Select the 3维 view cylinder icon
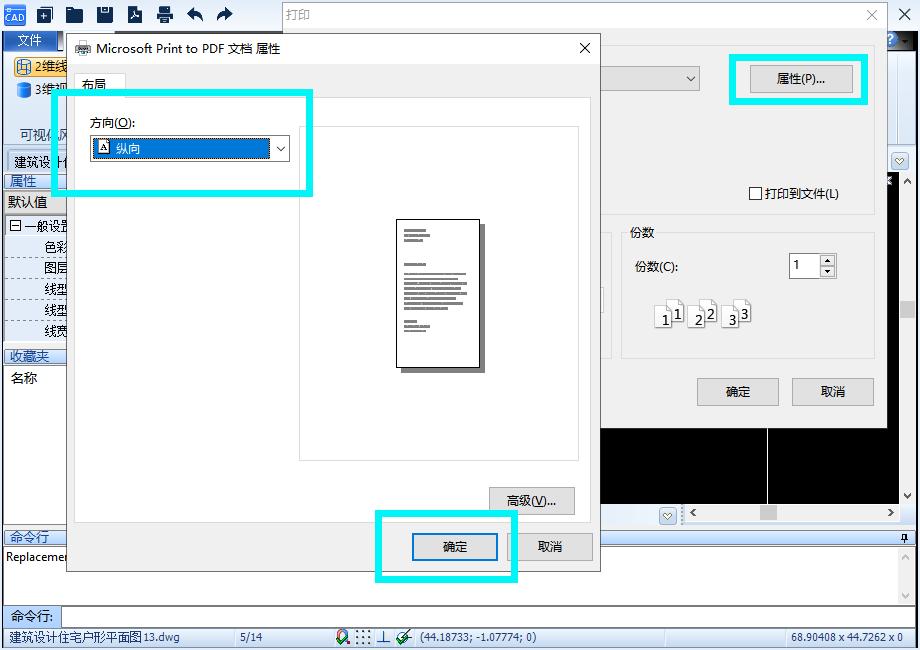Image resolution: width=920 pixels, height=650 pixels. (23, 90)
